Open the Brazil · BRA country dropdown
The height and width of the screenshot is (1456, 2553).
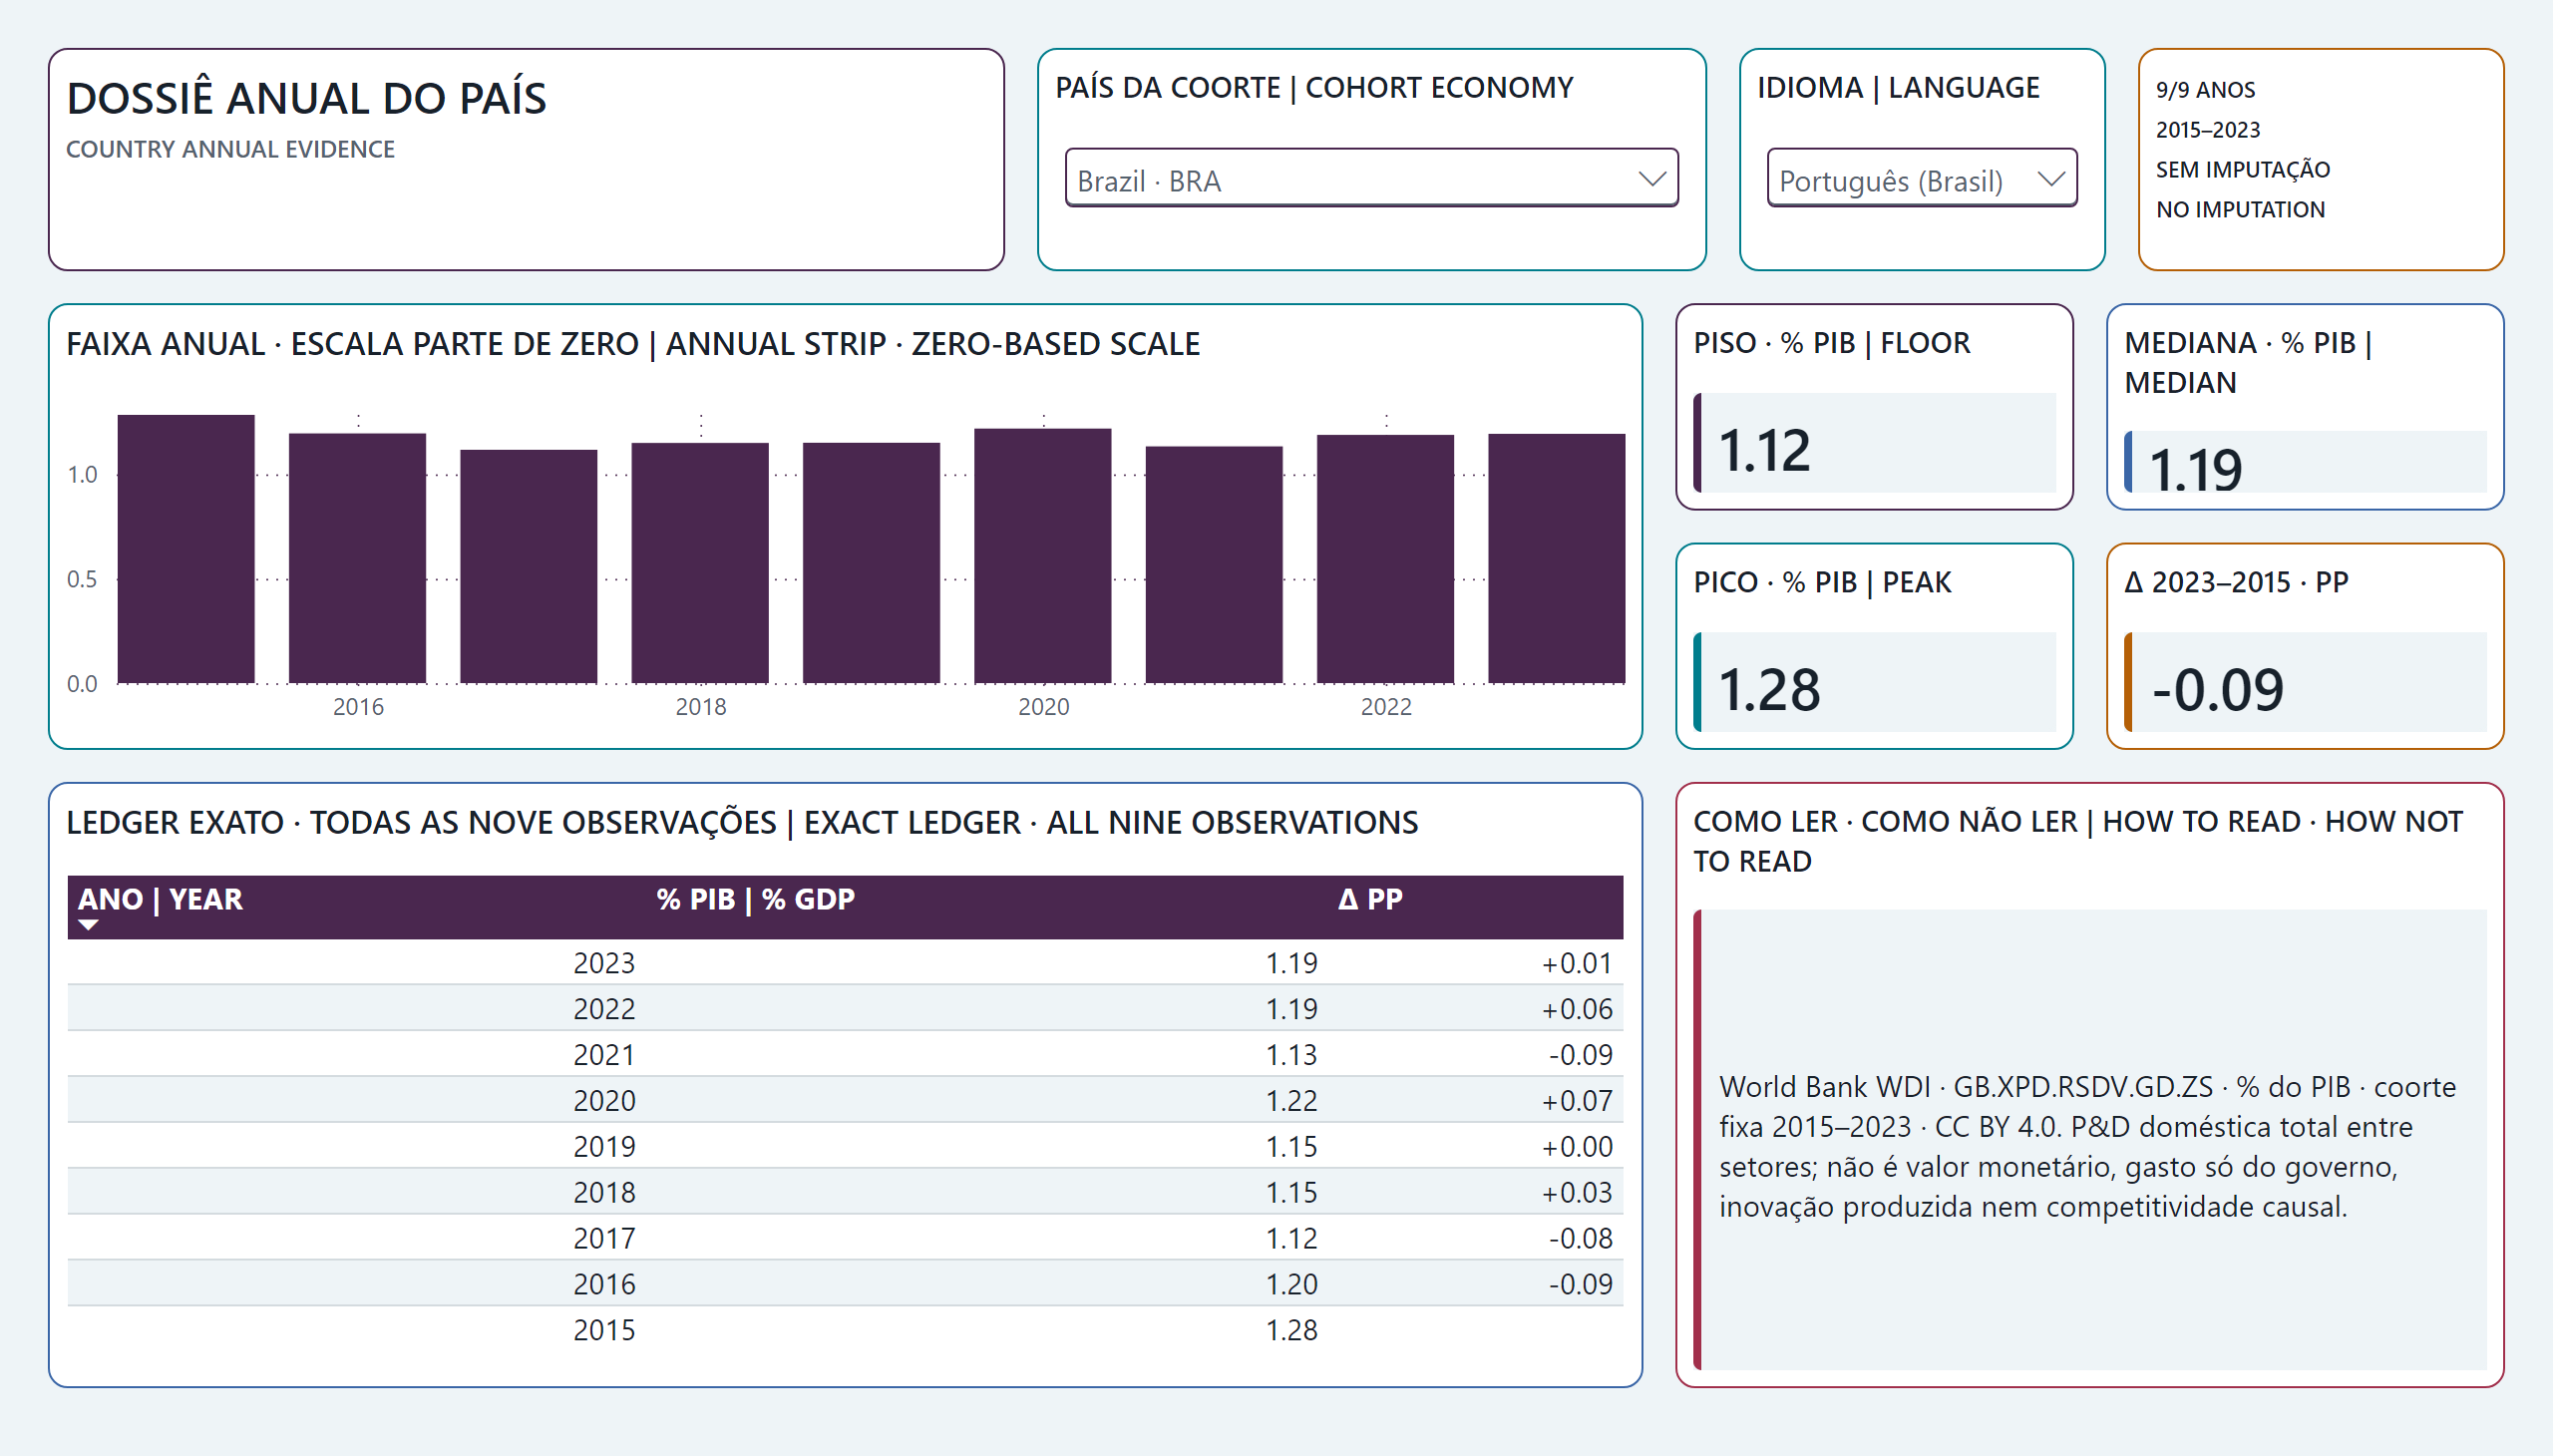click(x=1371, y=179)
